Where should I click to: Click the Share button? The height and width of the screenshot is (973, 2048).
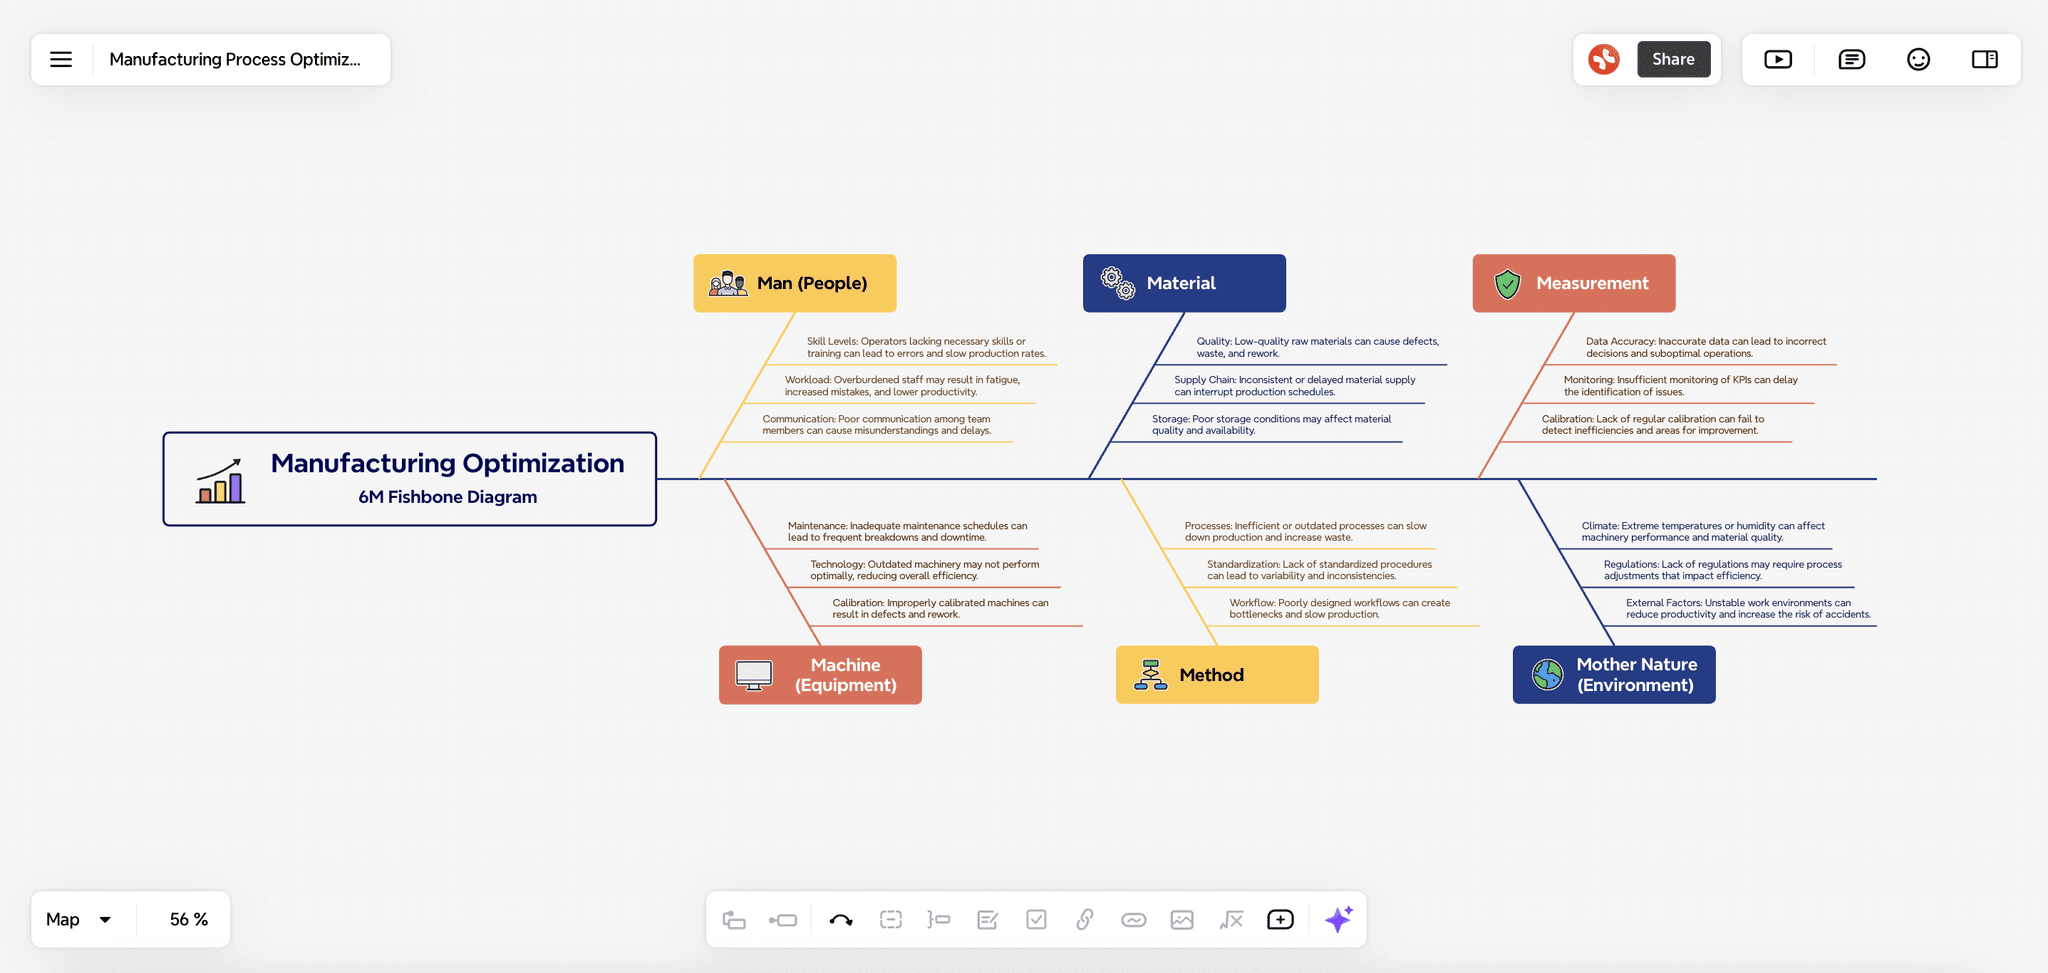tap(1675, 59)
